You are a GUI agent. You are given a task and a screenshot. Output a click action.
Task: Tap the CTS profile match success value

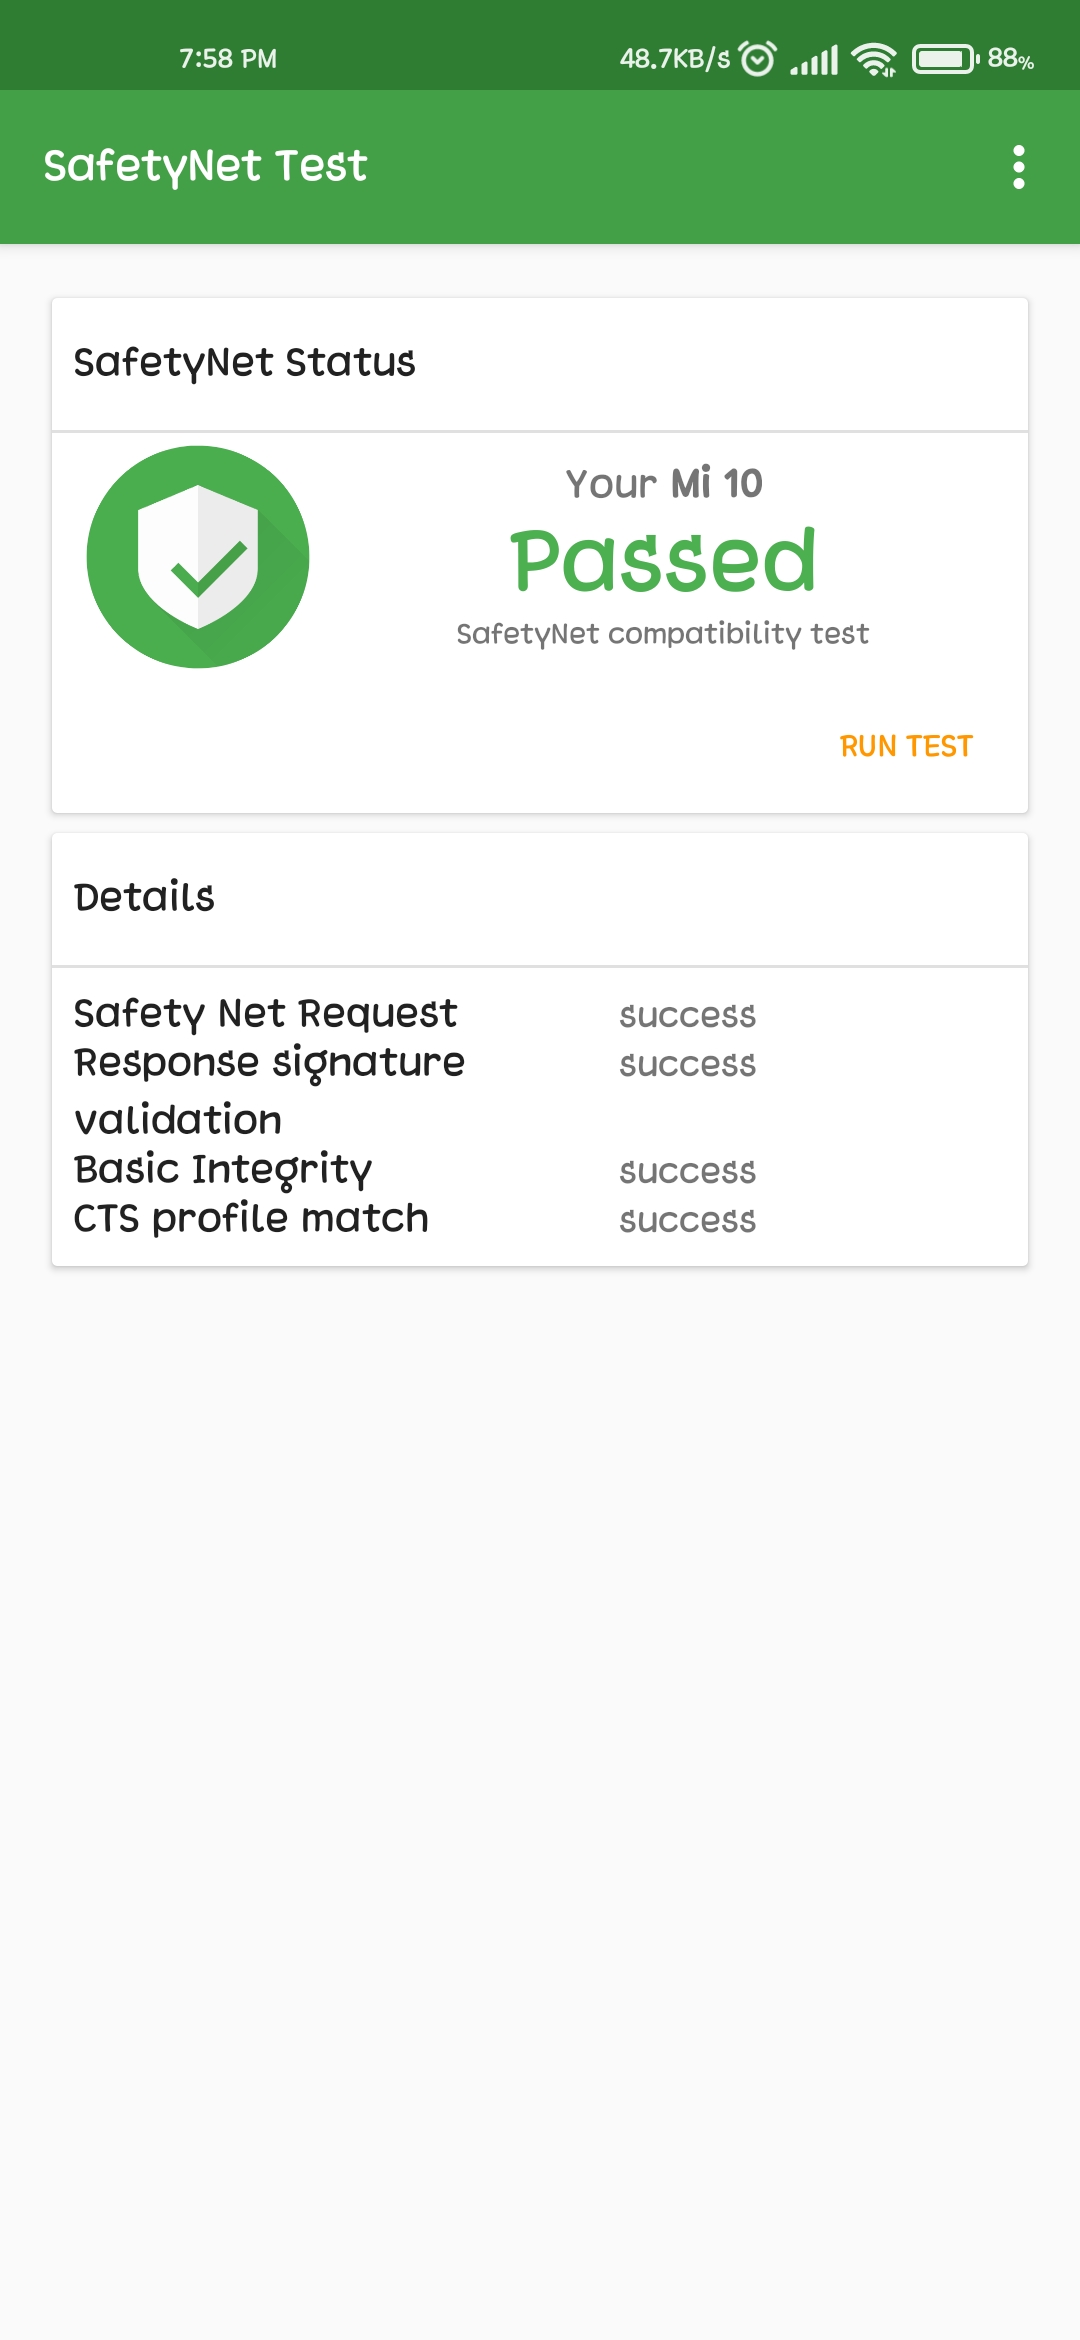[x=687, y=1221]
